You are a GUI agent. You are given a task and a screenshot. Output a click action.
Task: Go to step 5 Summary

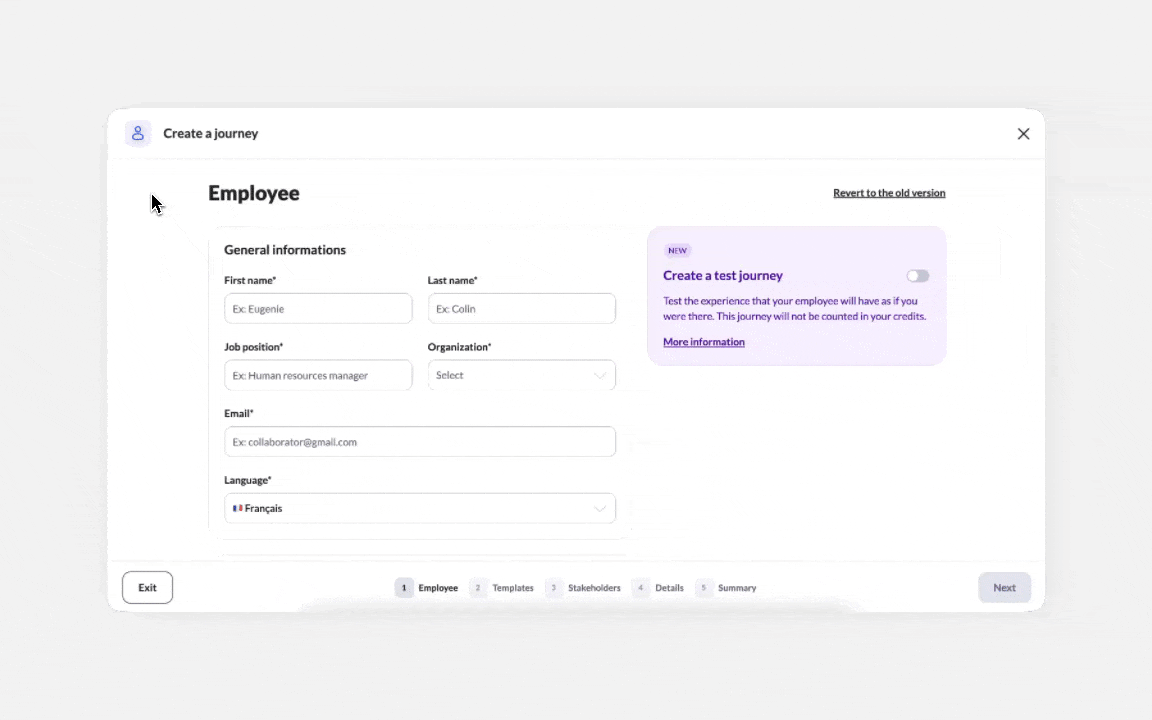click(726, 588)
